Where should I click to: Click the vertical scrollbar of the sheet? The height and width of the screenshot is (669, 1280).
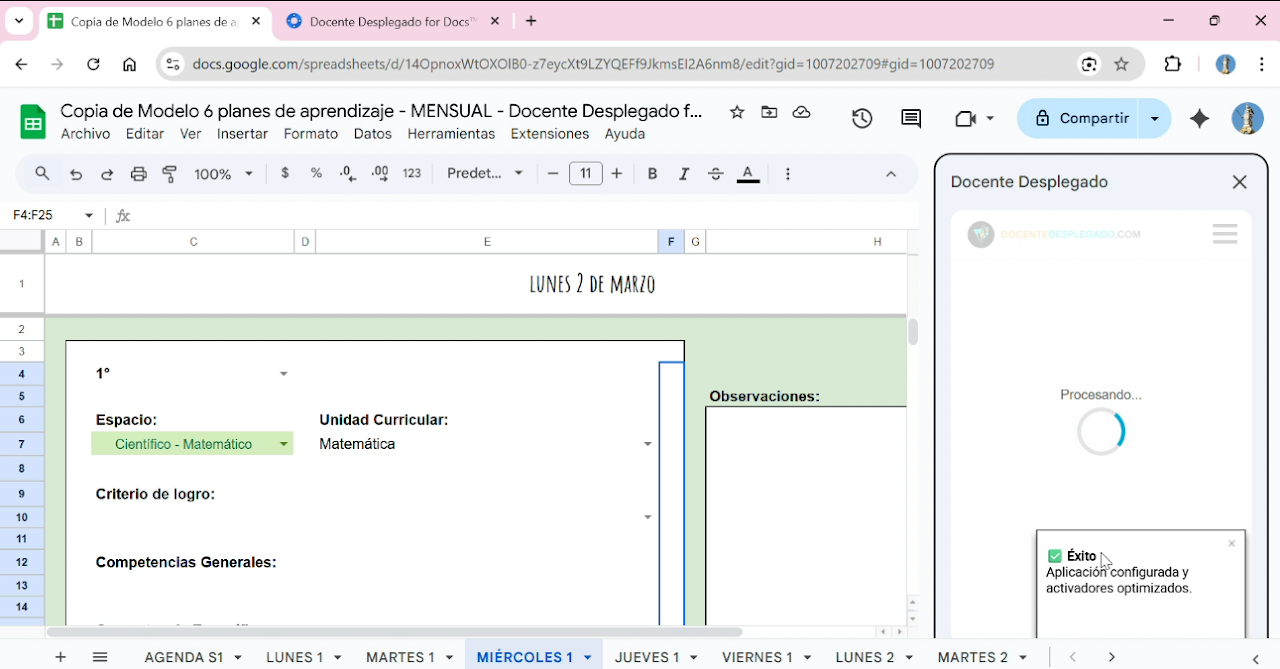click(x=913, y=332)
